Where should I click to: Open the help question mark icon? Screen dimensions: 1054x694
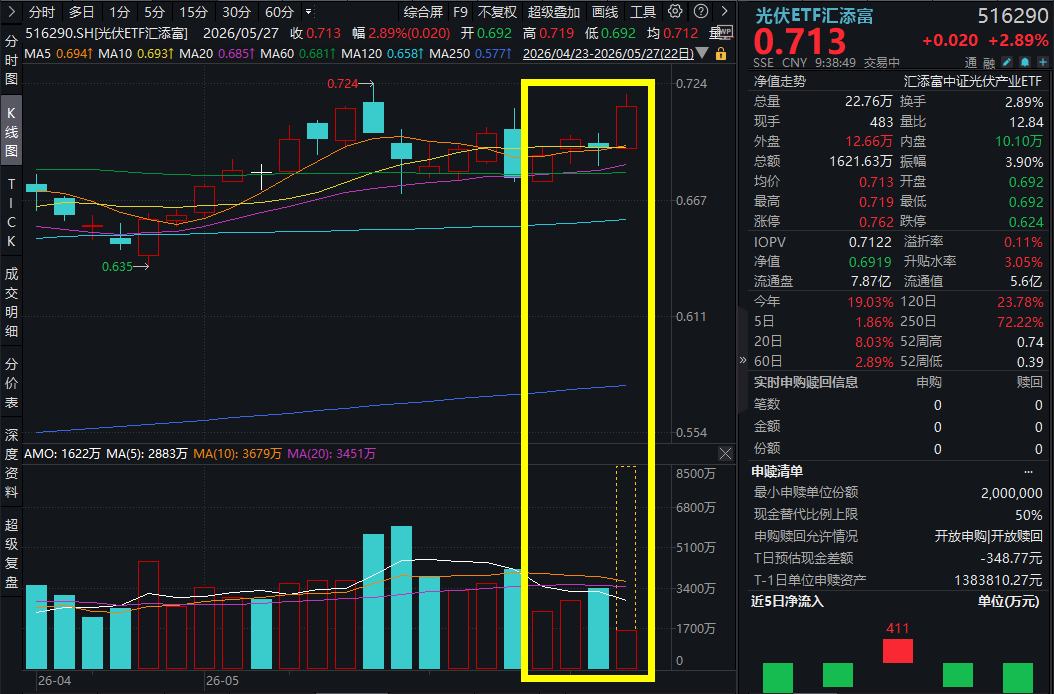coord(700,11)
